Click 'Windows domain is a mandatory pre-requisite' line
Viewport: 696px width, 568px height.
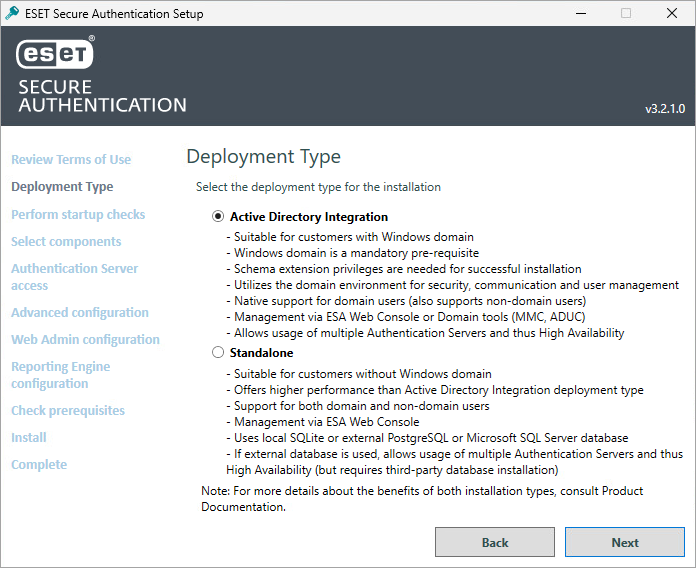(x=352, y=253)
